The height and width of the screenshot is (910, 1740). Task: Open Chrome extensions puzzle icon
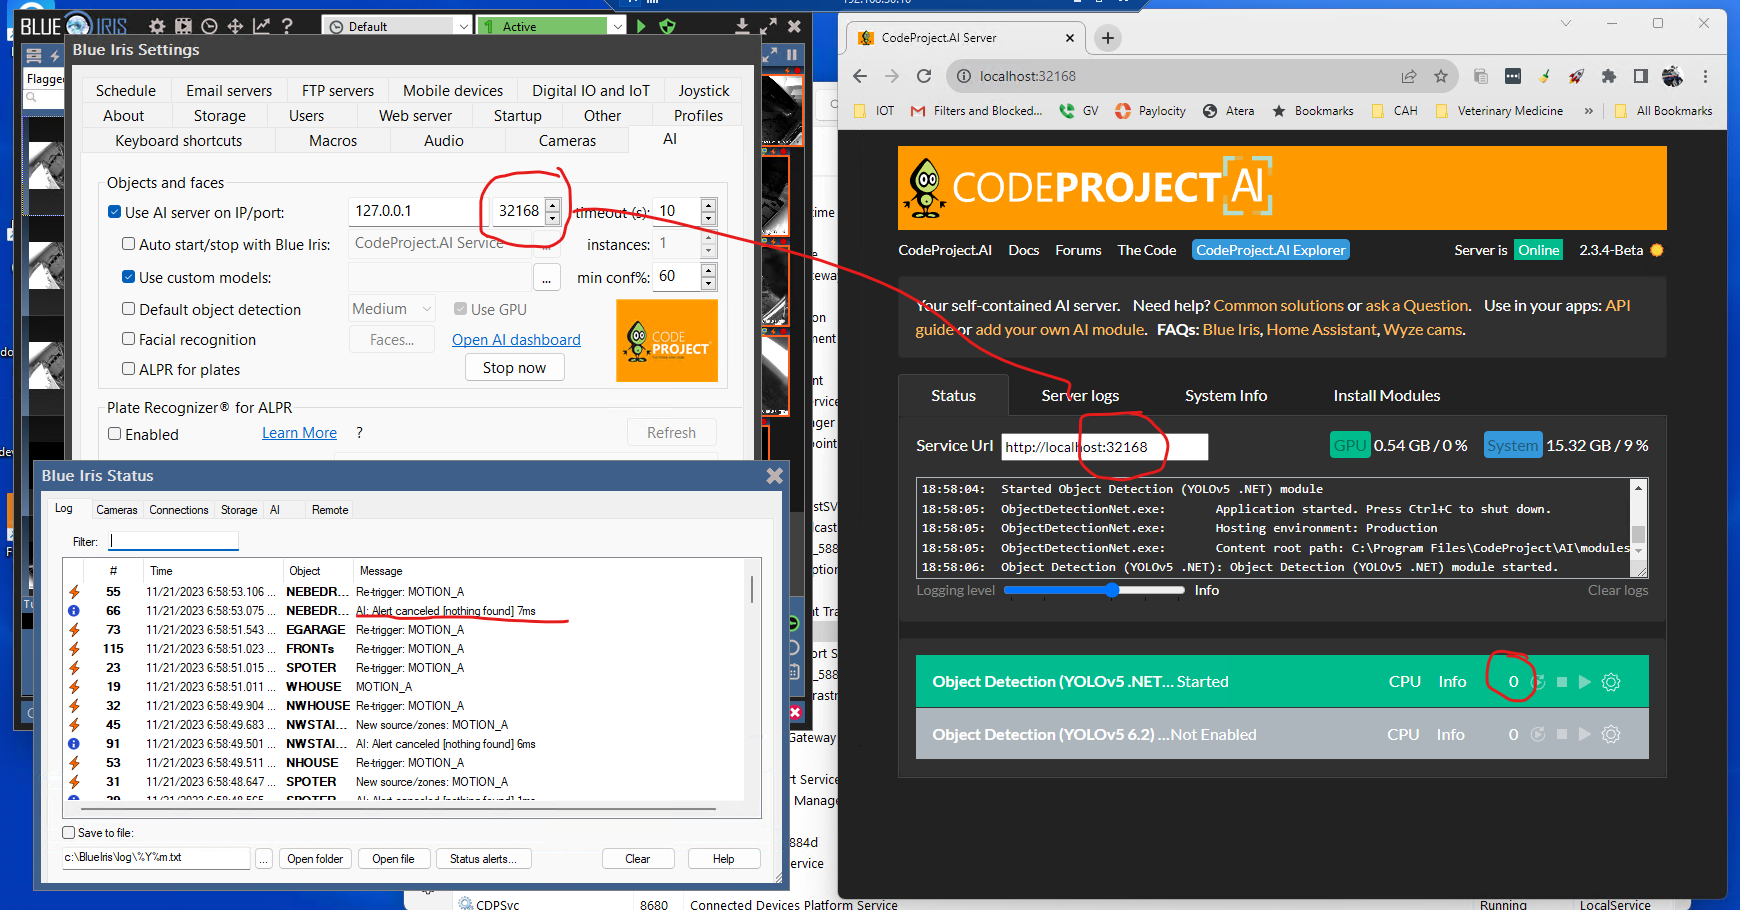(x=1609, y=76)
